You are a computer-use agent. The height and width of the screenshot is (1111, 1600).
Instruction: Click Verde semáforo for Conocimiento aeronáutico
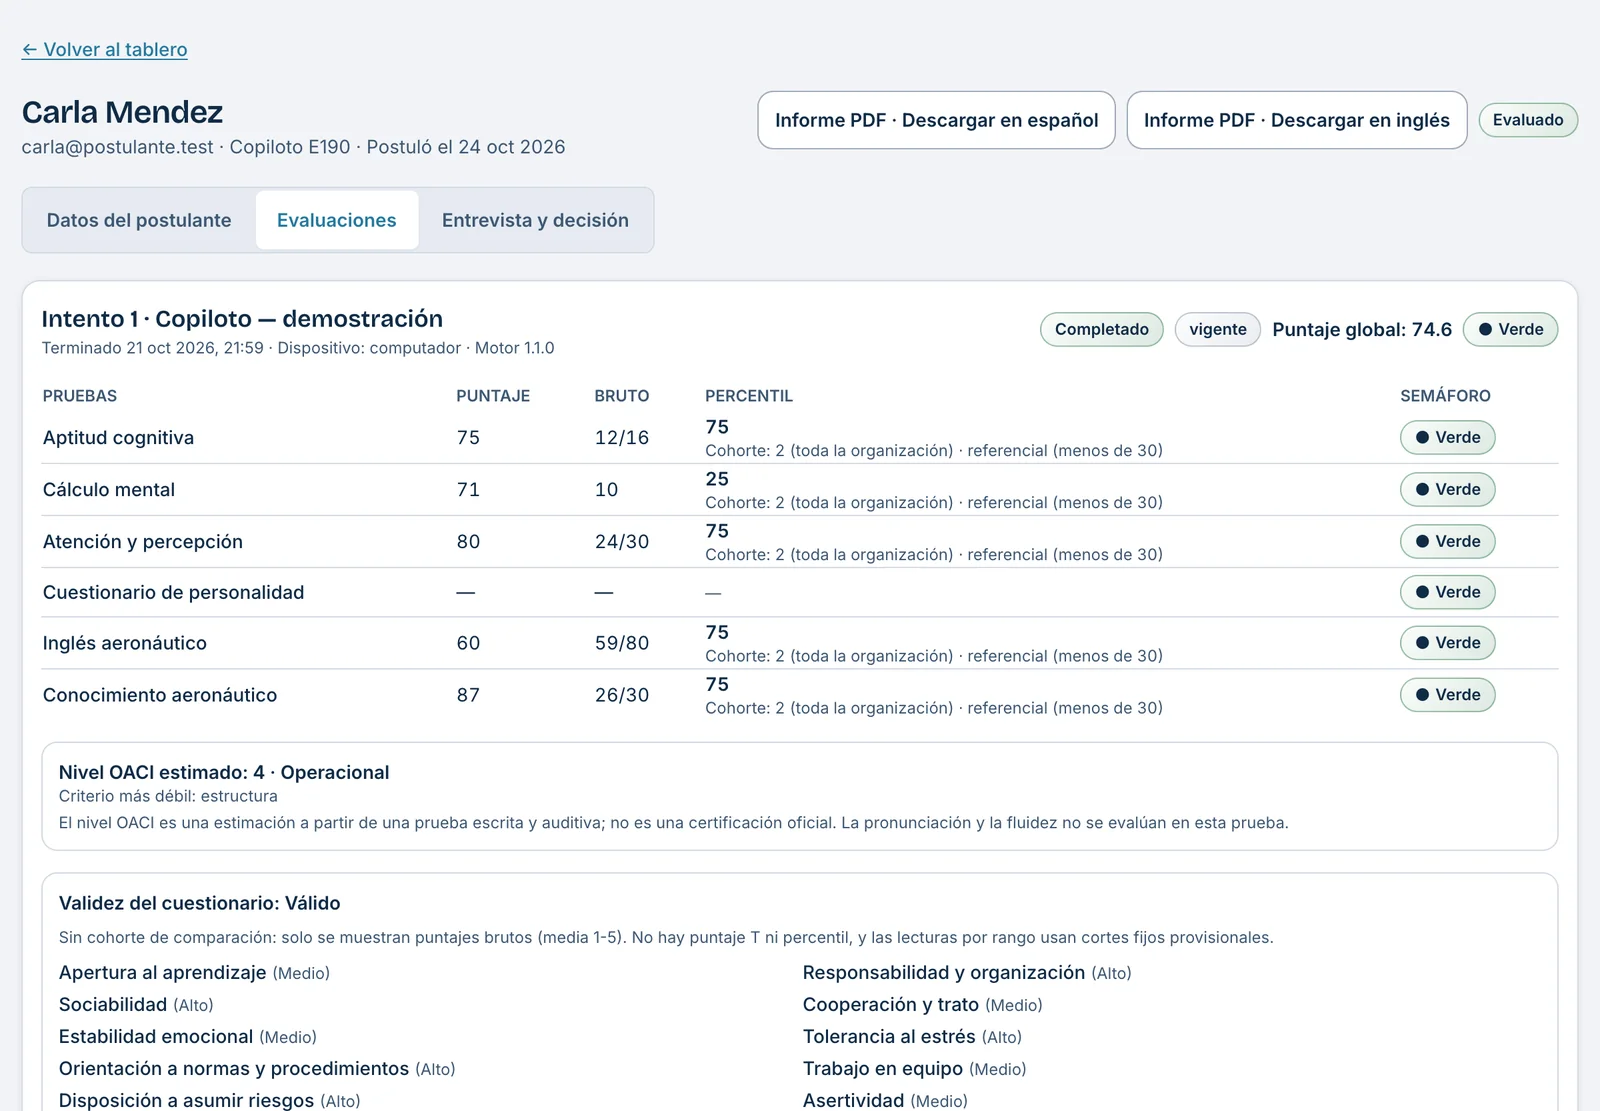(1448, 695)
